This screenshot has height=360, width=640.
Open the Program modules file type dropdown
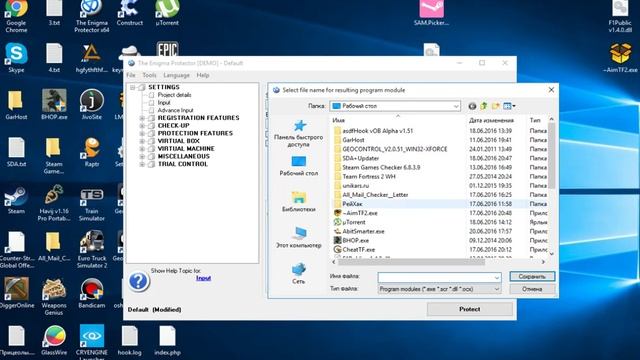coord(439,289)
